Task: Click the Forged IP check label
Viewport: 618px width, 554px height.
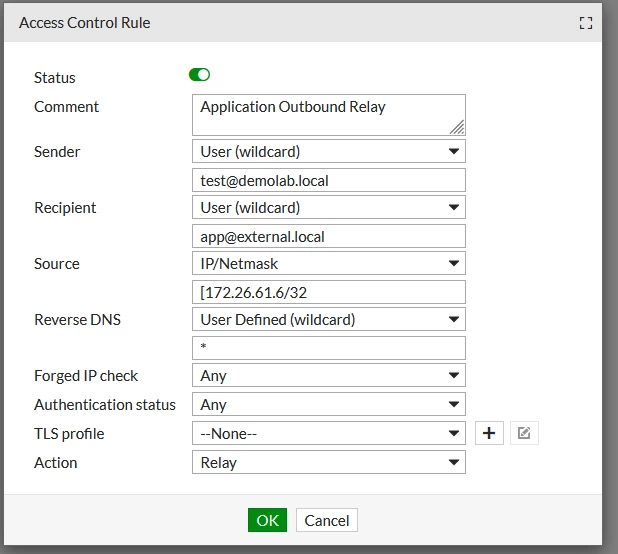Action: 86,376
